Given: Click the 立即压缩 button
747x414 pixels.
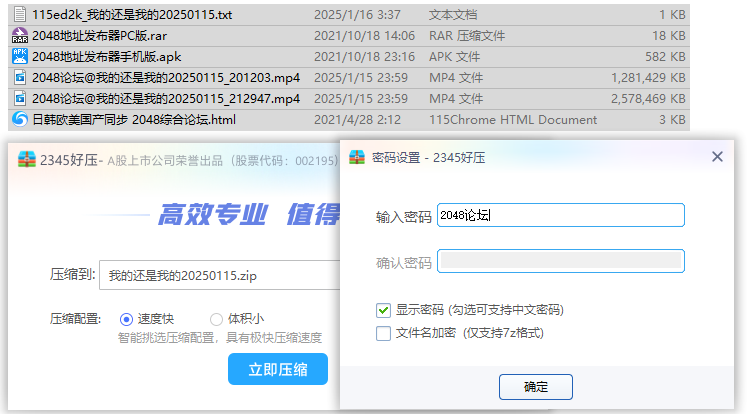Looking at the screenshot, I should pyautogui.click(x=278, y=369).
